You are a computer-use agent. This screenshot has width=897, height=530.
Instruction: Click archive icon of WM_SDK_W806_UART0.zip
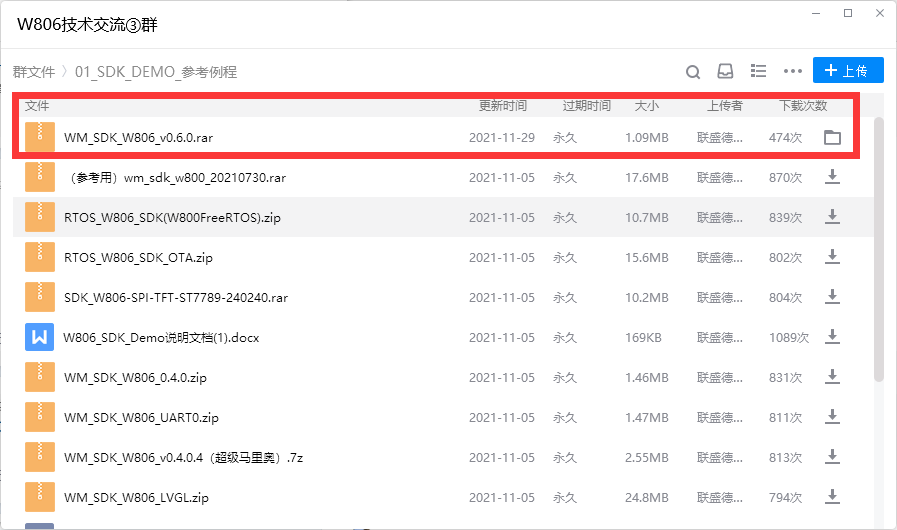coord(40,417)
